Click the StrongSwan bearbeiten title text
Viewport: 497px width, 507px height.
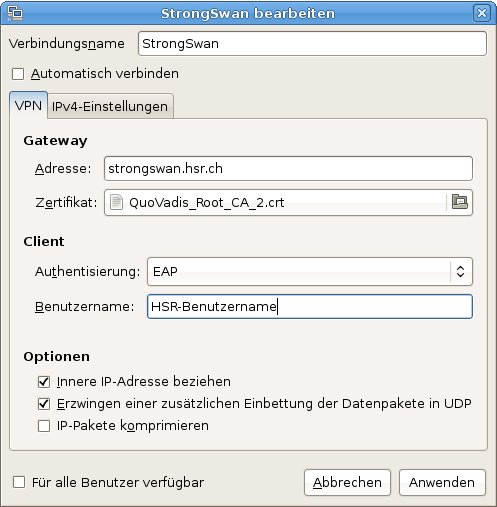coord(248,13)
